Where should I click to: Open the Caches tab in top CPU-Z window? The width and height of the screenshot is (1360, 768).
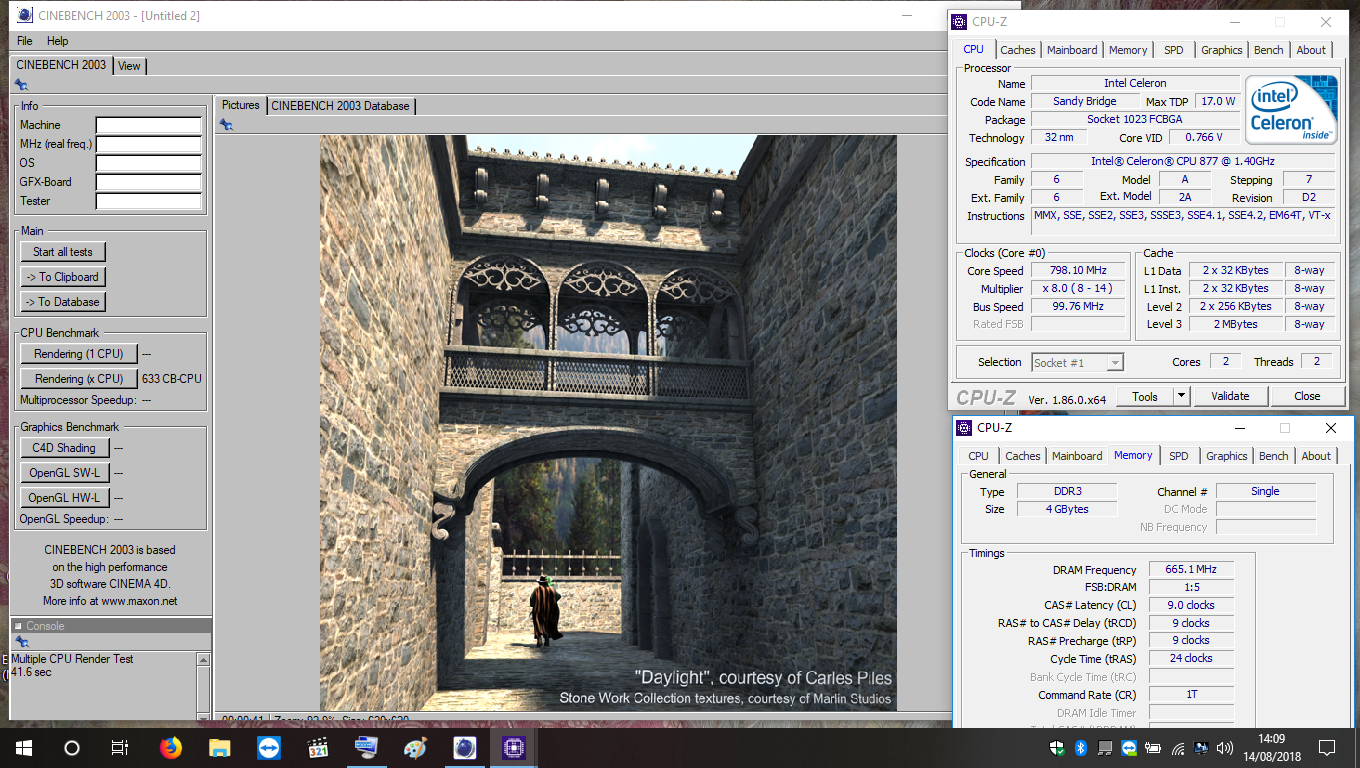pyautogui.click(x=1018, y=50)
